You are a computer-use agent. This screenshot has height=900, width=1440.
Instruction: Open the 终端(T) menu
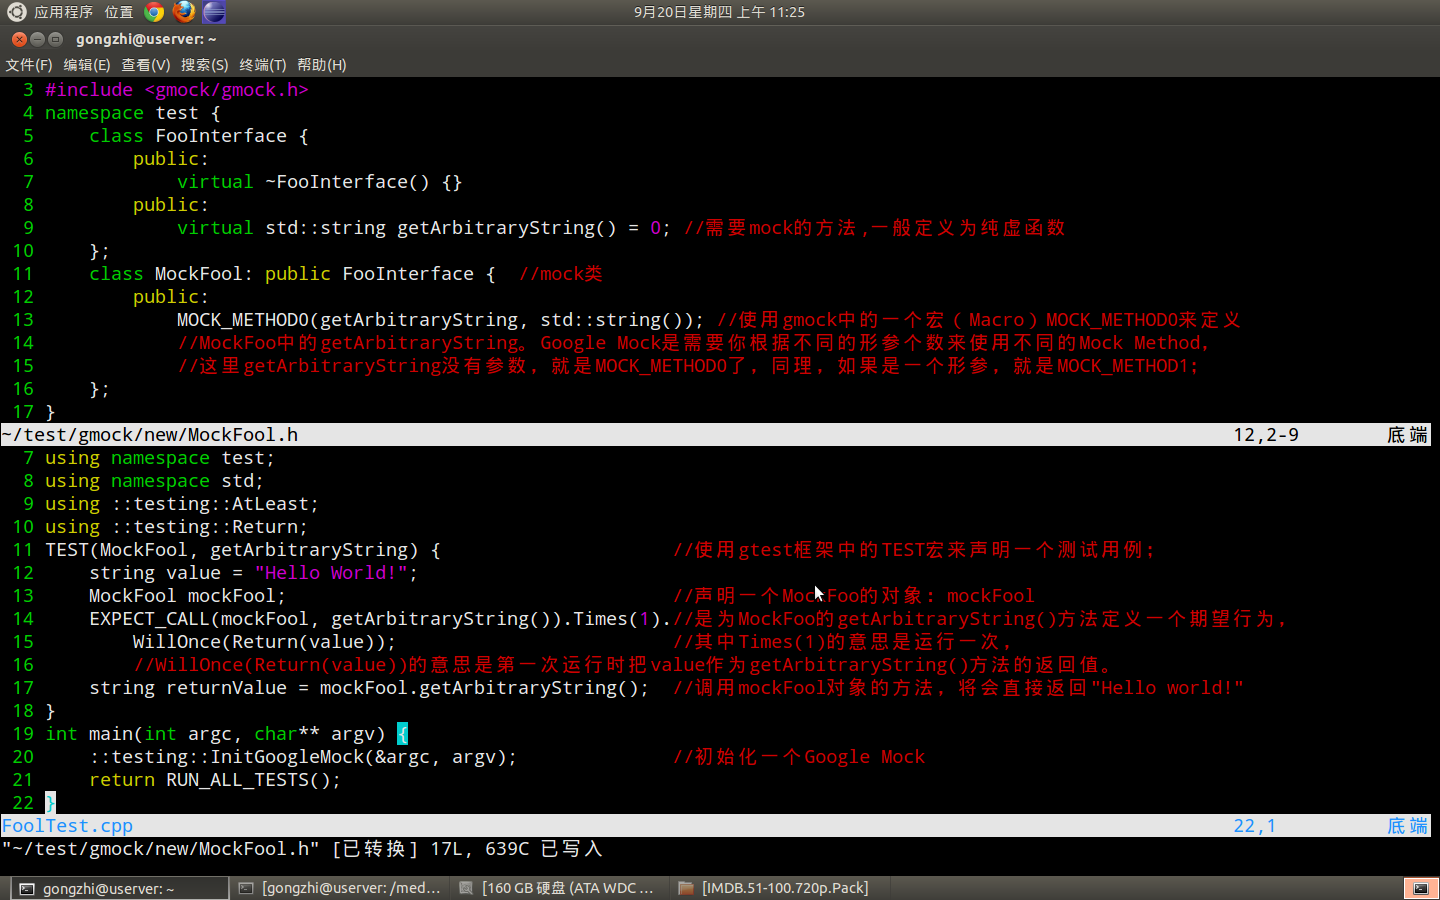pos(262,65)
